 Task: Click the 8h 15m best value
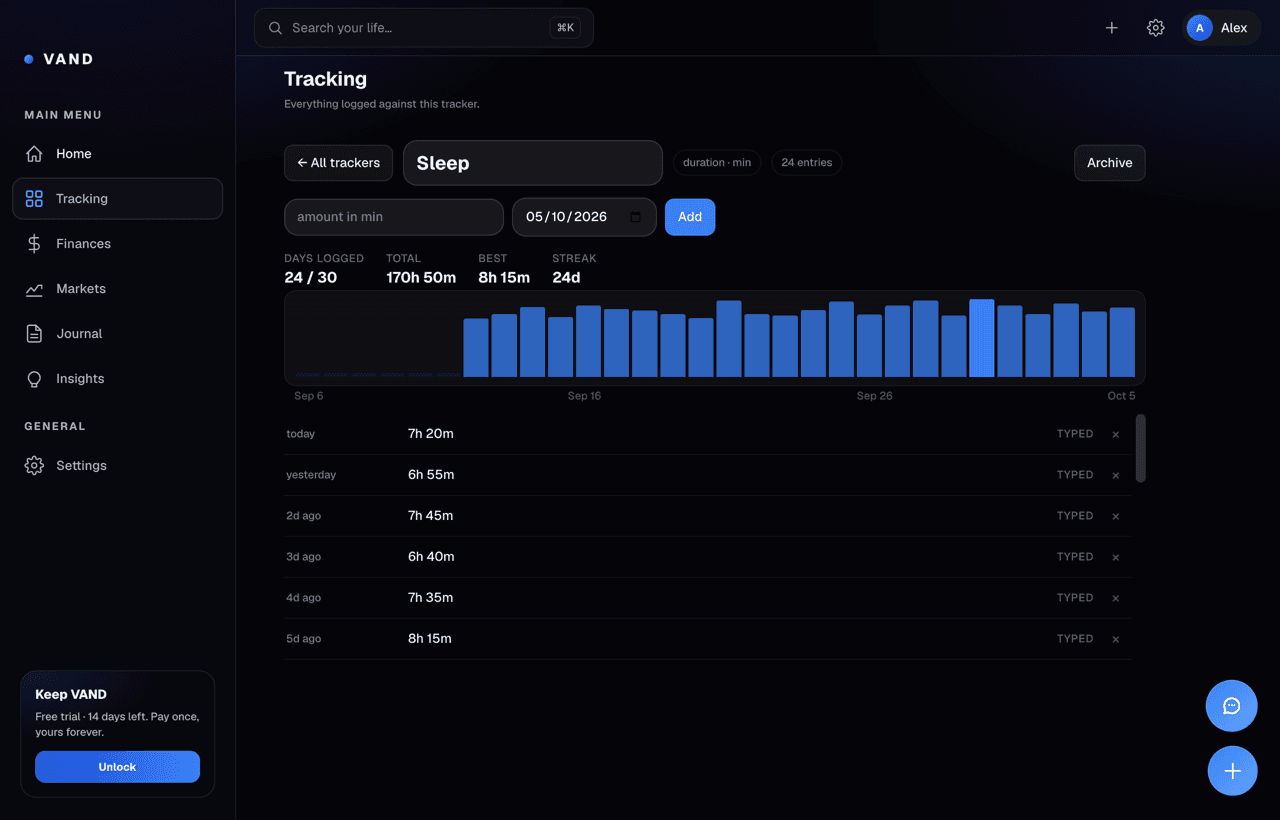[x=504, y=278]
